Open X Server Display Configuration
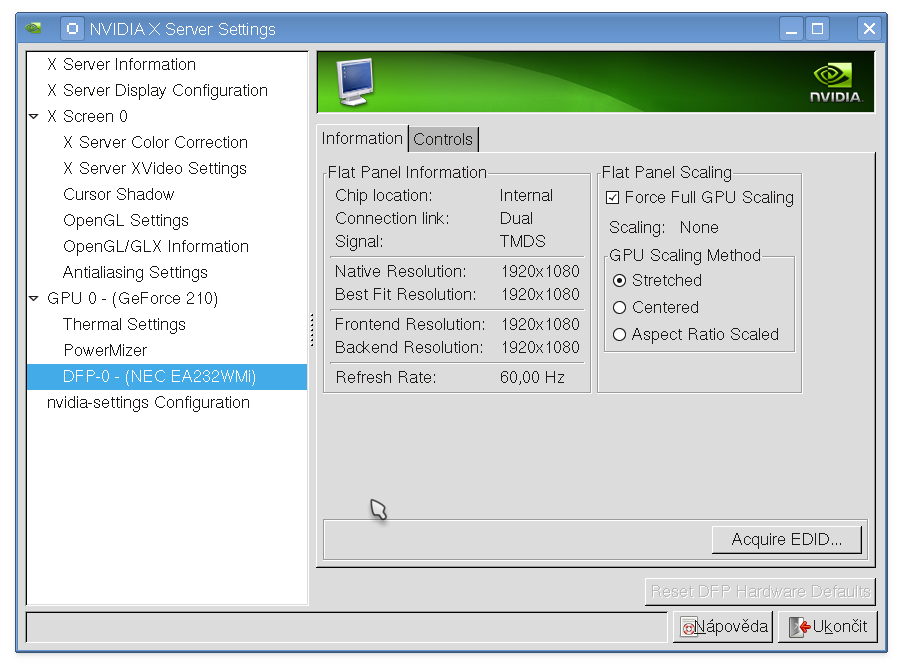Viewport: 903px width, 671px height. 167,90
